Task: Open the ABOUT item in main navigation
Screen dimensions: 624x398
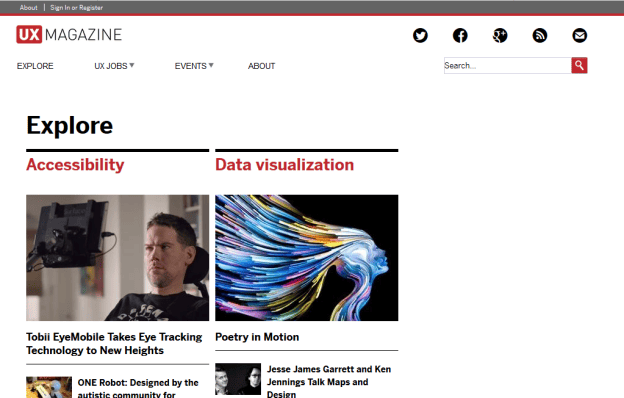Action: tap(261, 66)
